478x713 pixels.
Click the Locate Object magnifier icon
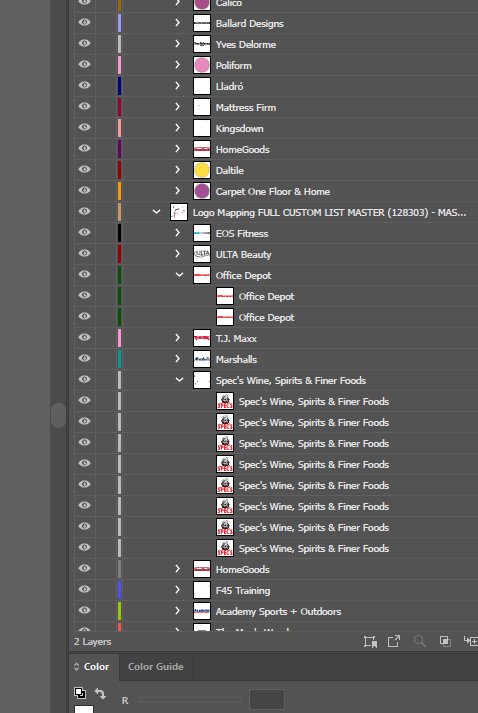pos(419,641)
